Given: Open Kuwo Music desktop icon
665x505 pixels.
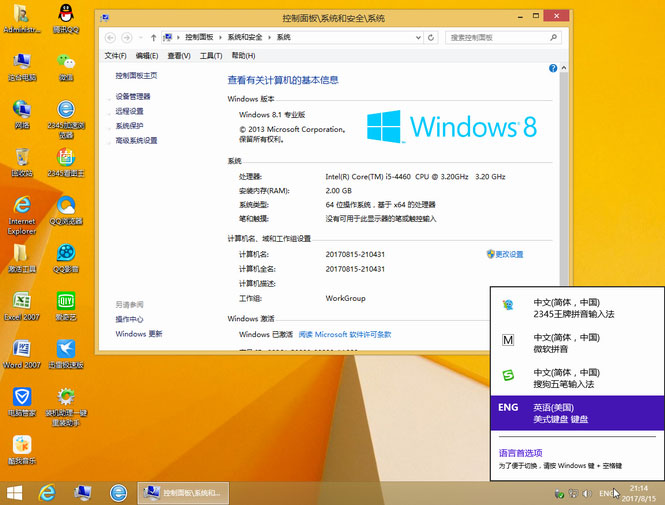Looking at the screenshot, I should pyautogui.click(x=22, y=450).
